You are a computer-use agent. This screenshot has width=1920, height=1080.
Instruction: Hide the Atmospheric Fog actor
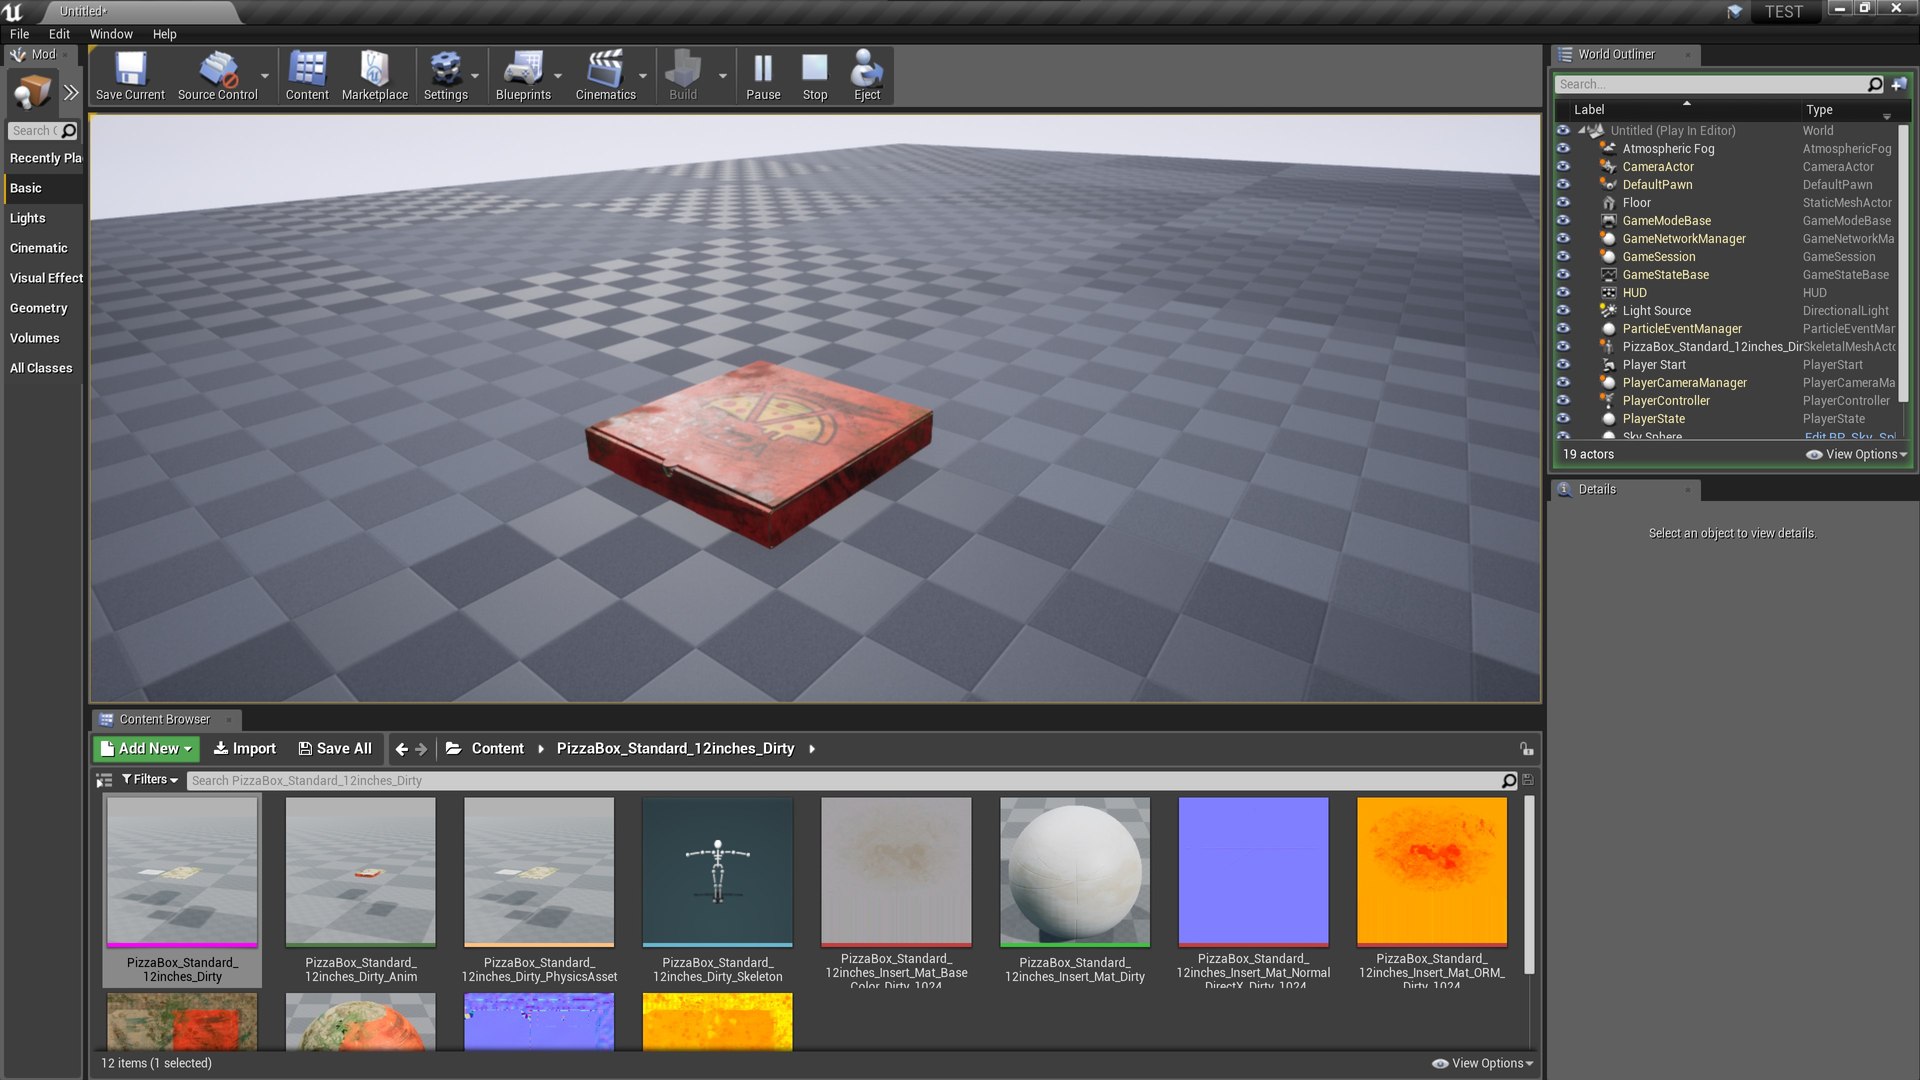(x=1563, y=148)
